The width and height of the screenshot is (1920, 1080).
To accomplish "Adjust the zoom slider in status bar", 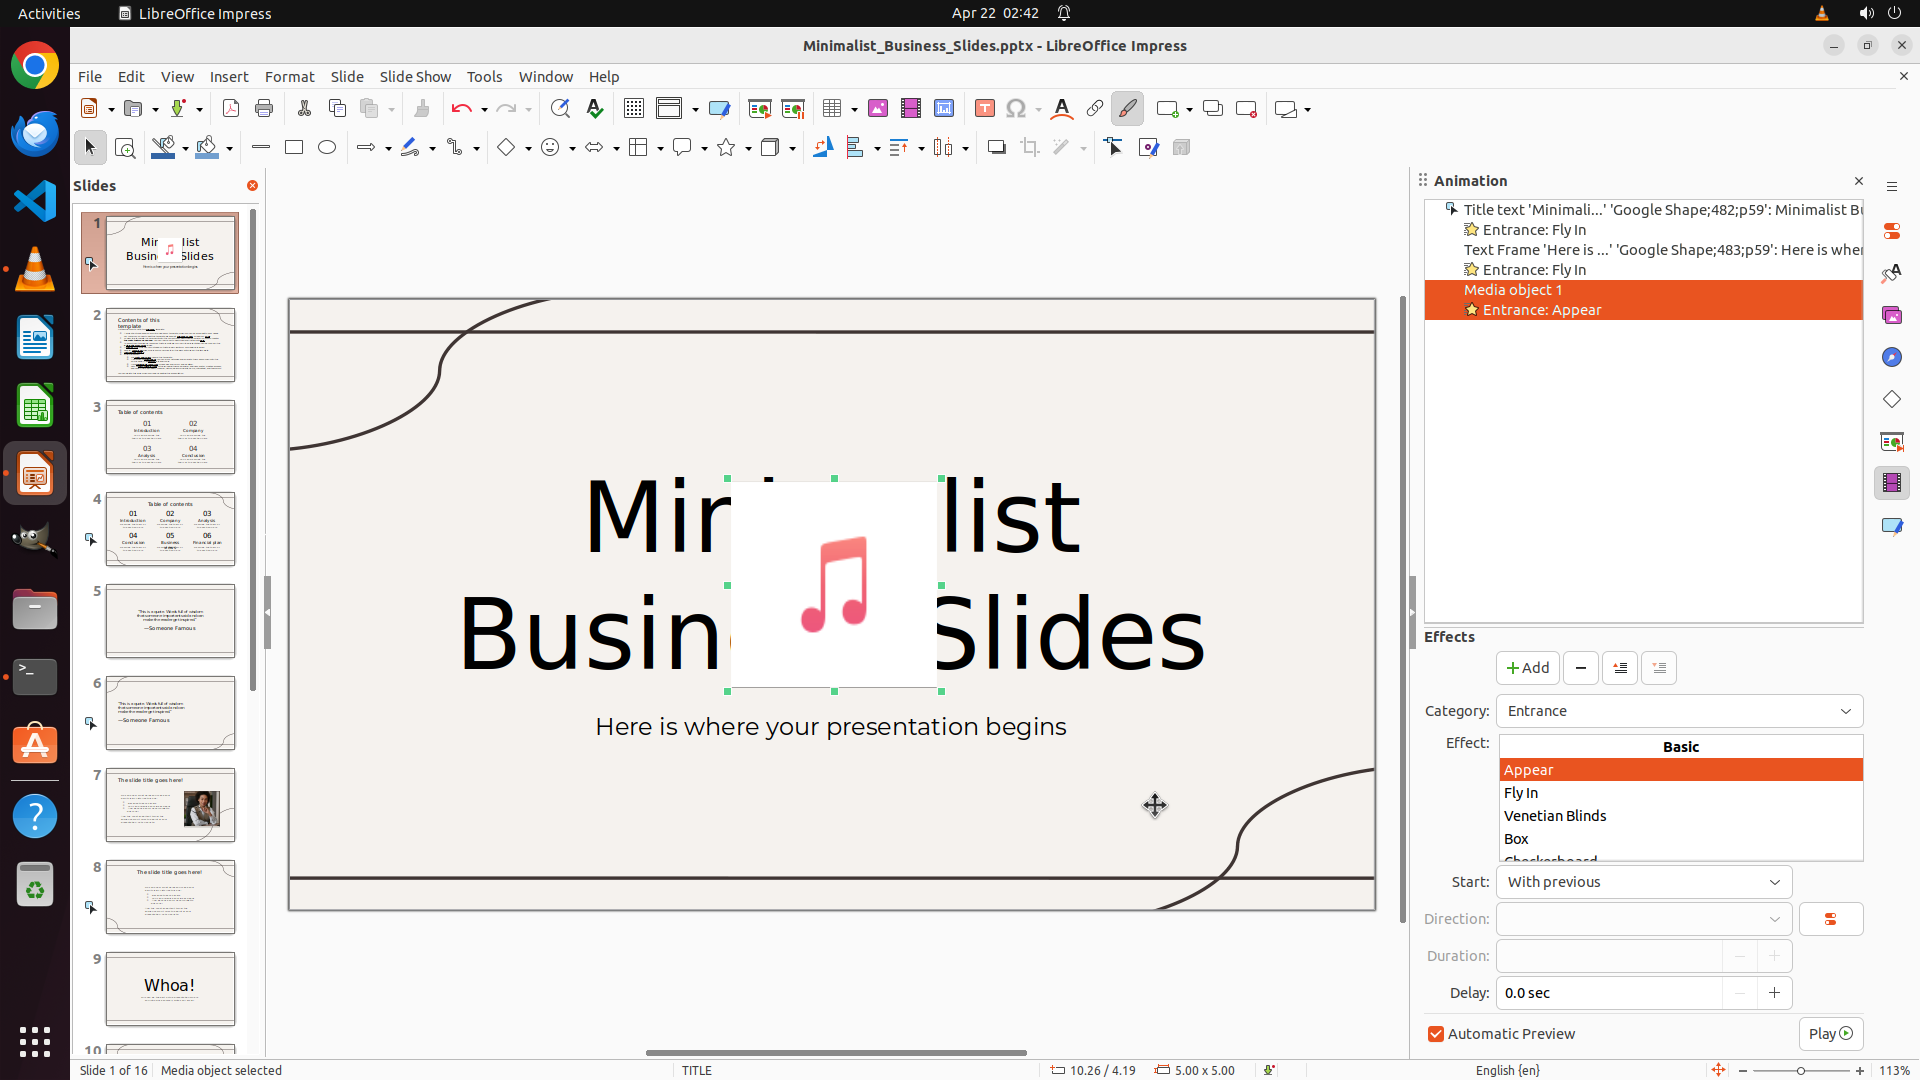I will (x=1800, y=1070).
